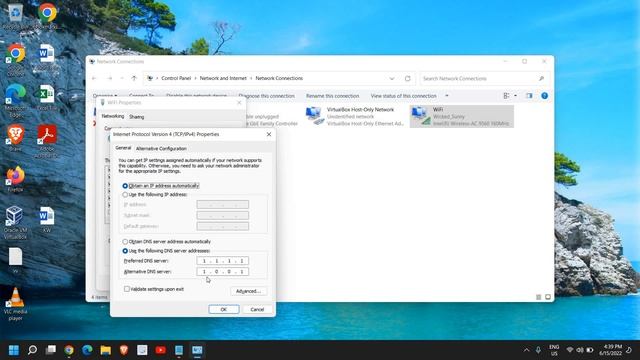Open the WiFi tray icon
This screenshot has height=360, width=640.
(570, 350)
